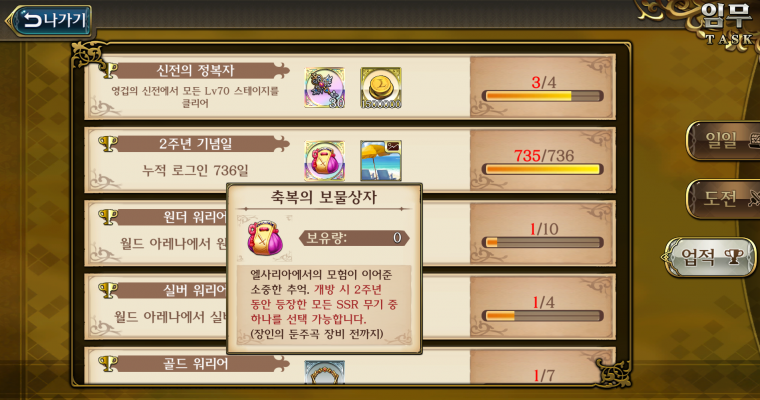Click the trophy icon beside 2주년 기념일
The height and width of the screenshot is (400, 760).
108,144
